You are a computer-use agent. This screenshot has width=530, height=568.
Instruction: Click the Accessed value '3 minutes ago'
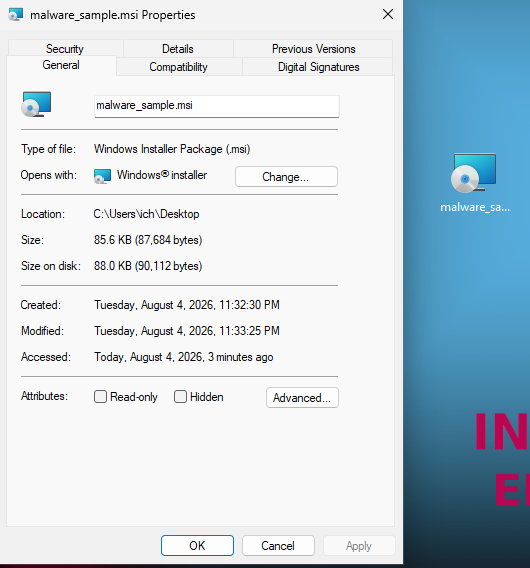tap(184, 357)
